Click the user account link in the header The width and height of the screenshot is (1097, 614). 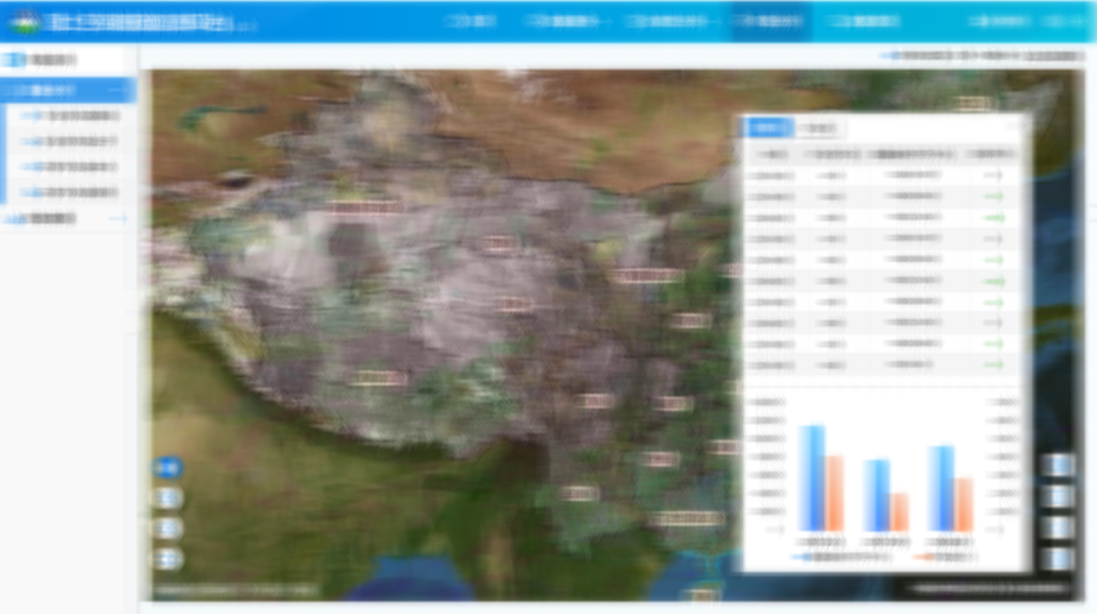[1000, 21]
